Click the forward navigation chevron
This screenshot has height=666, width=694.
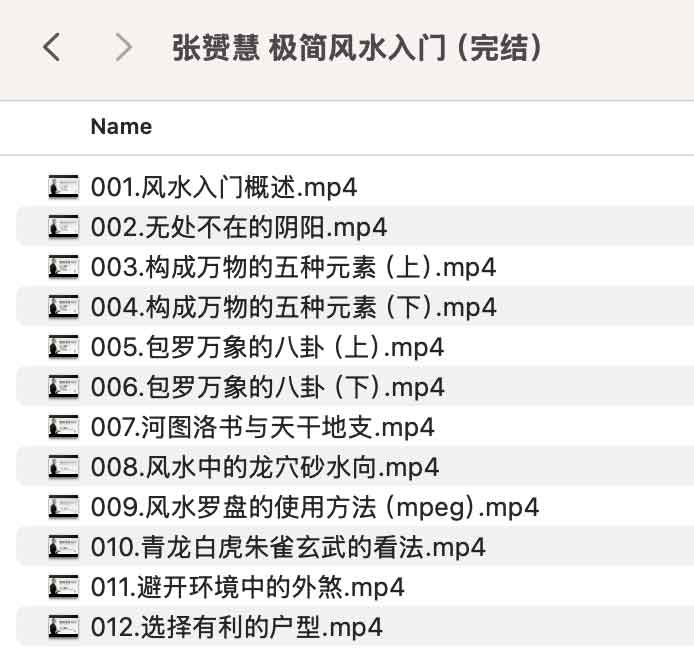click(124, 47)
